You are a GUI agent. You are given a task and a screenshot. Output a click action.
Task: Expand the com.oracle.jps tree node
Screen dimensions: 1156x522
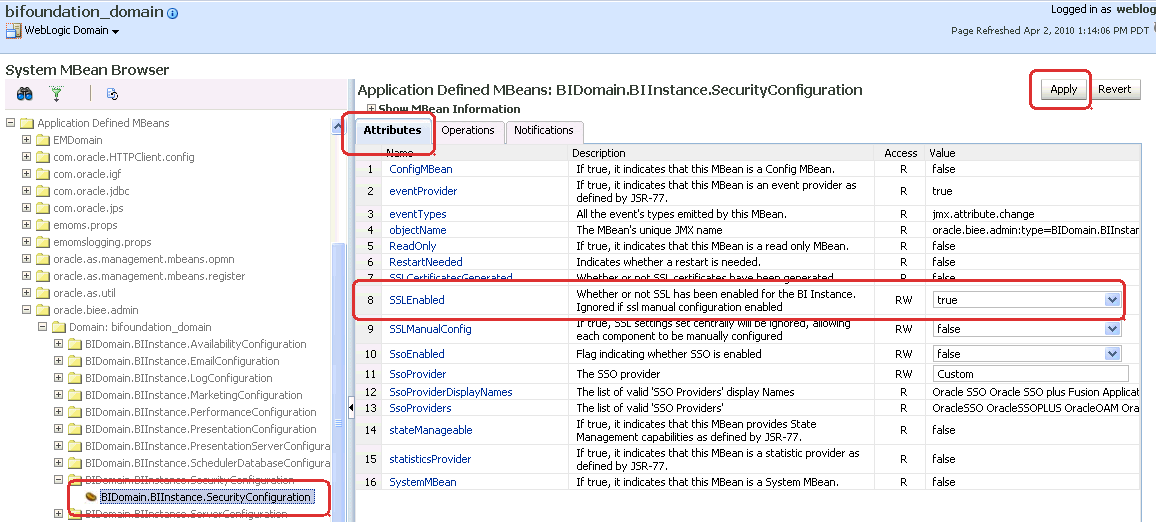coord(27,208)
